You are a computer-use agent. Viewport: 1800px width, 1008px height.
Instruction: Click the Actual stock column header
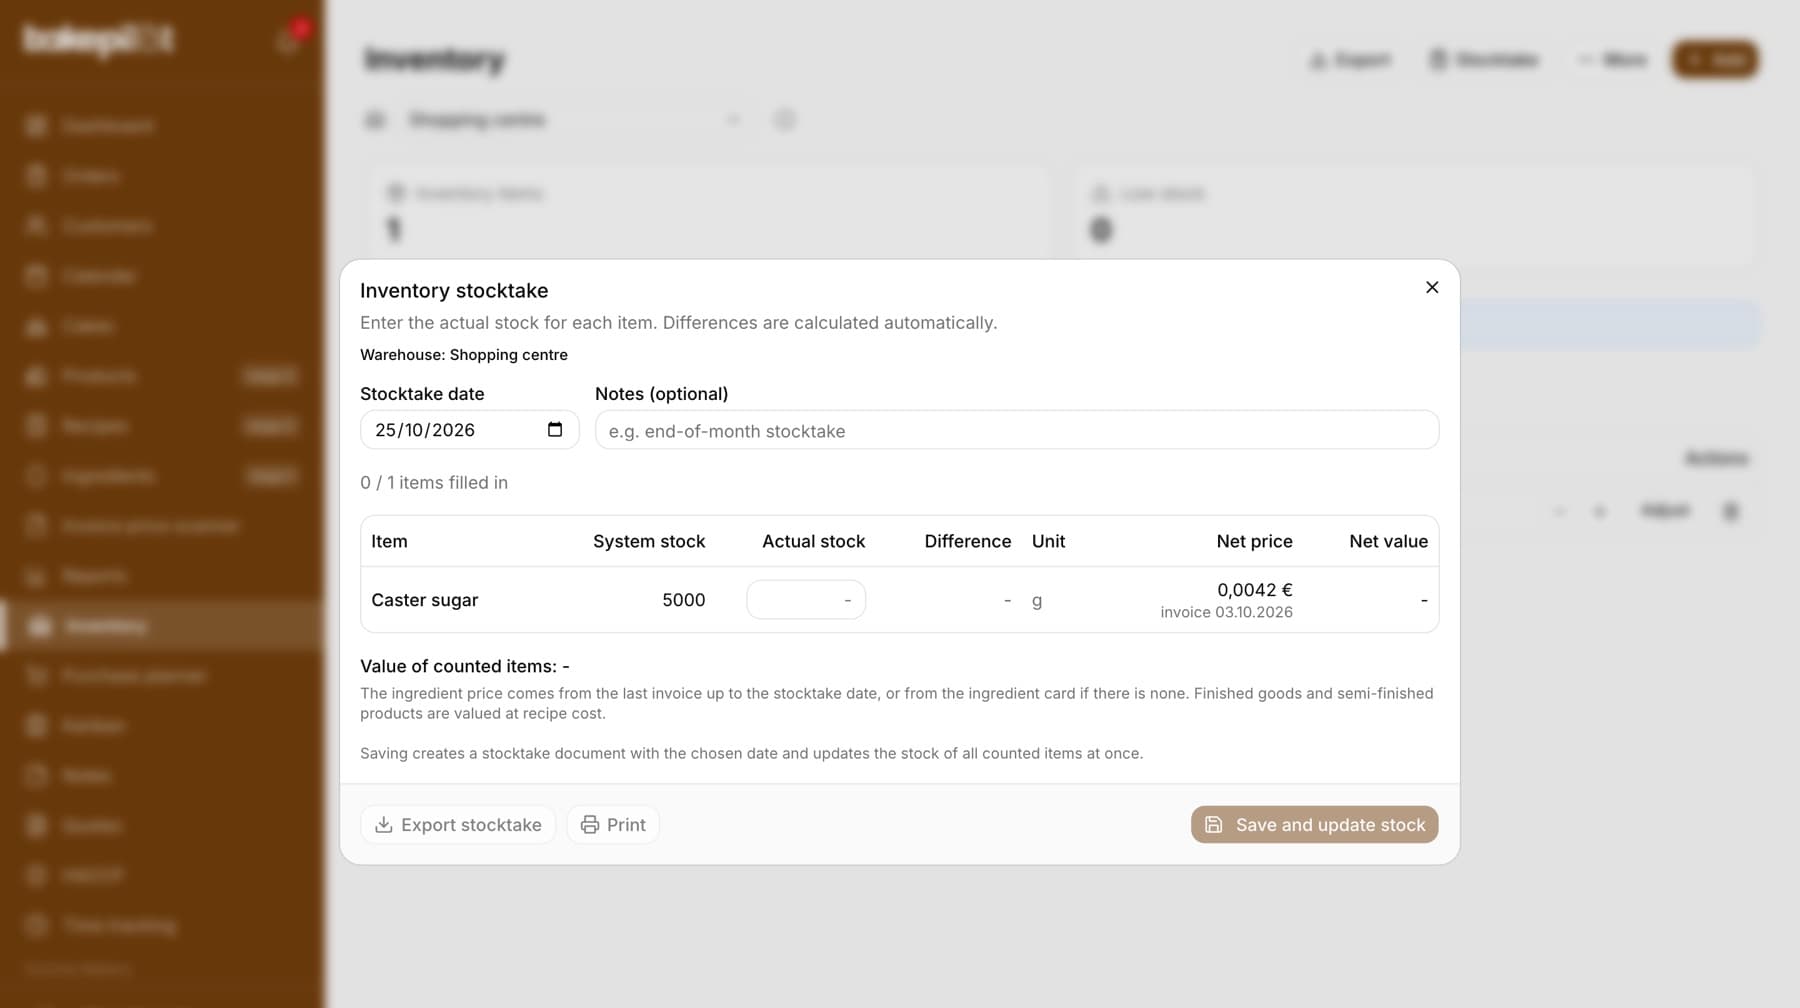(814, 541)
